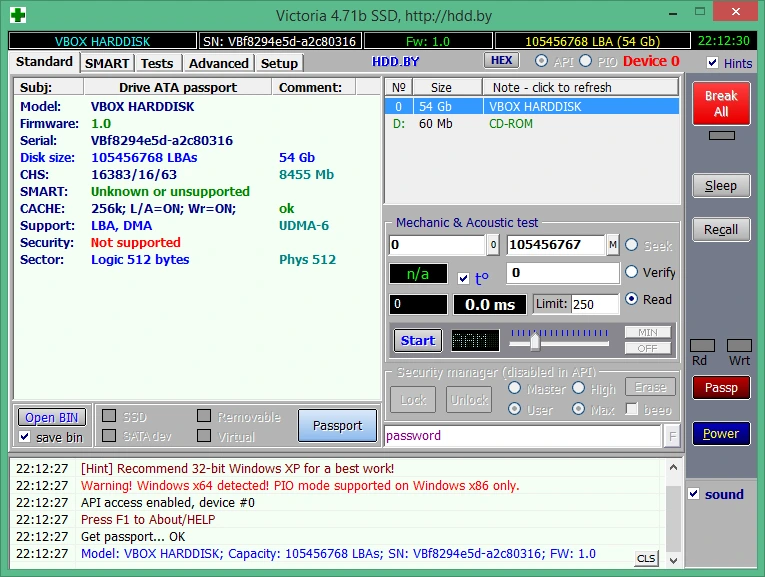765x577 pixels.
Task: Select the Seek radio button
Action: 631,245
